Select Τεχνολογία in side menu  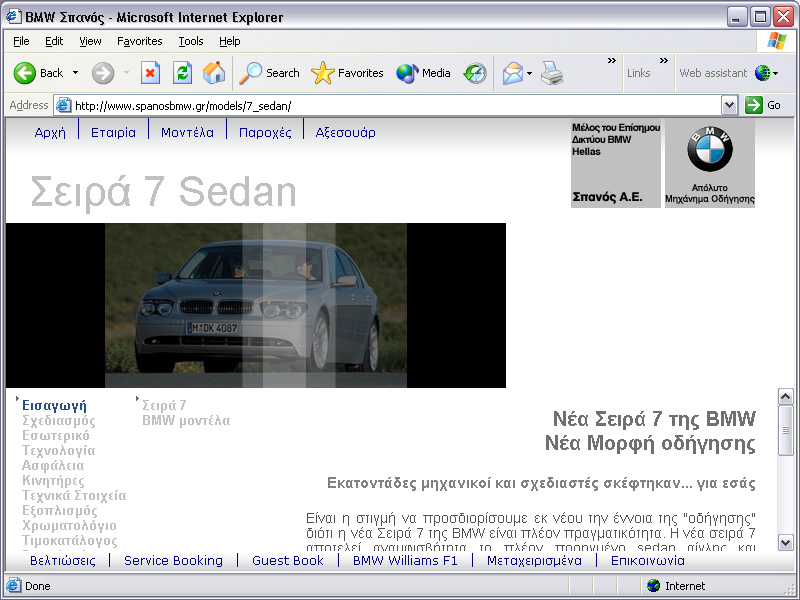59,451
